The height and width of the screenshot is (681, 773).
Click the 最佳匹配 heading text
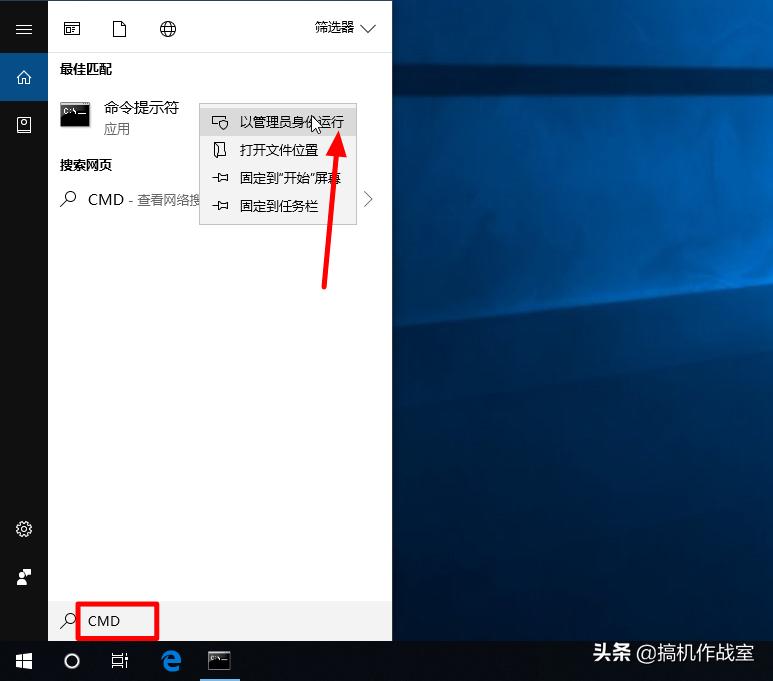pyautogui.click(x=86, y=69)
